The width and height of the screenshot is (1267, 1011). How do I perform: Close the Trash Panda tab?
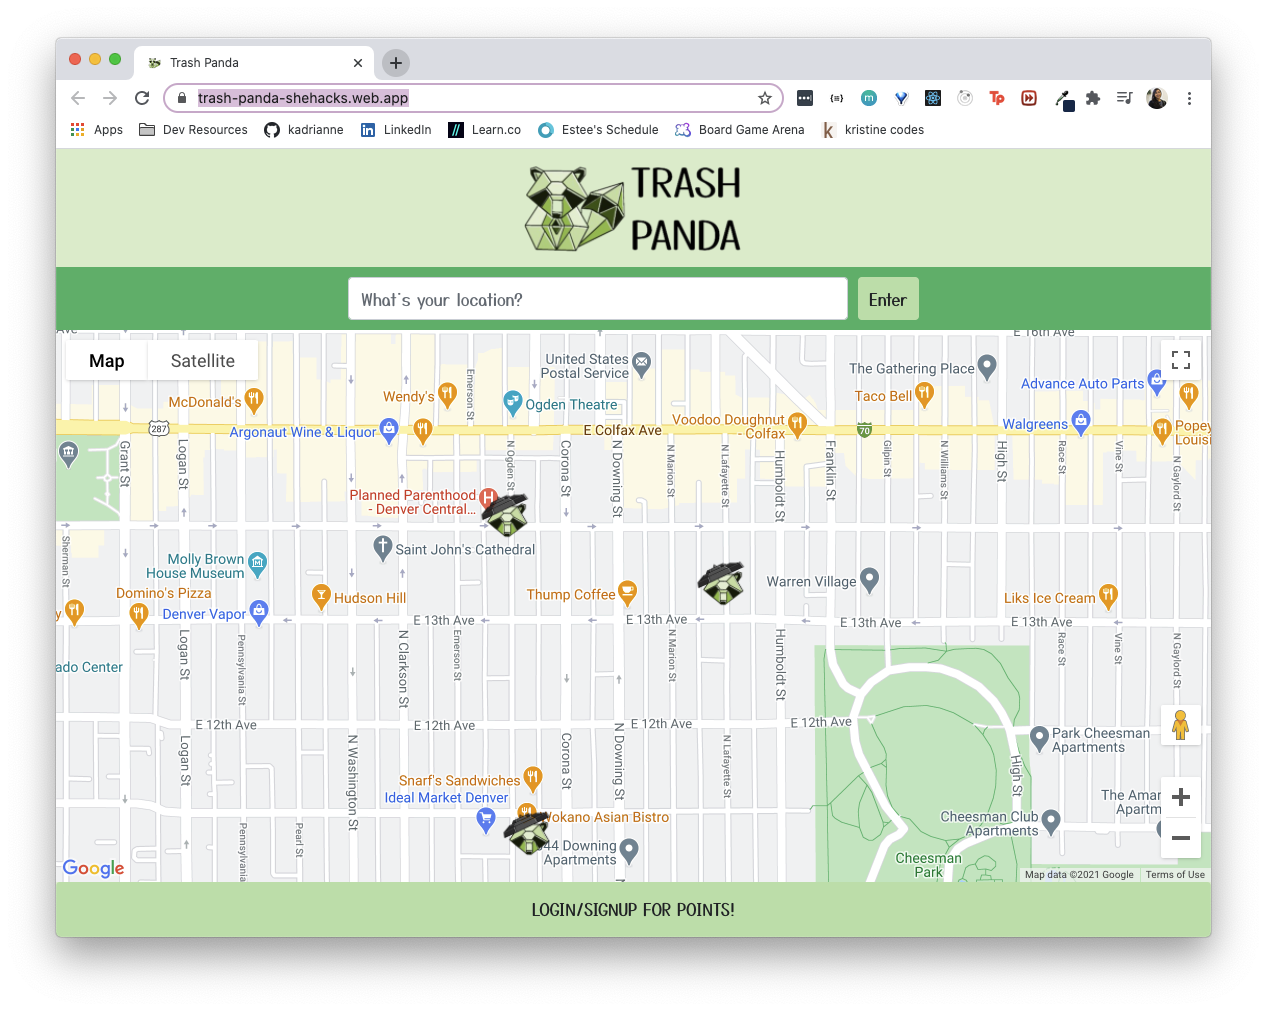click(358, 63)
